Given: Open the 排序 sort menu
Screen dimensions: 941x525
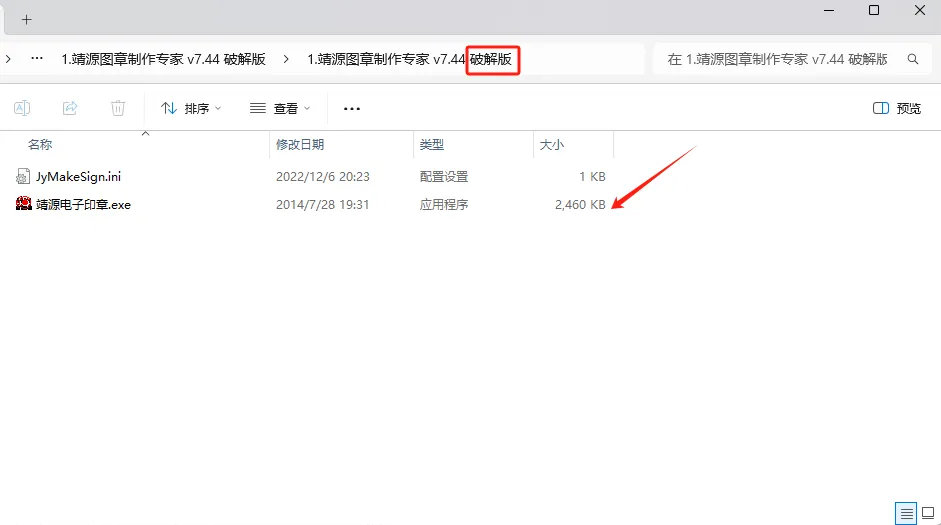Looking at the screenshot, I should coord(191,109).
